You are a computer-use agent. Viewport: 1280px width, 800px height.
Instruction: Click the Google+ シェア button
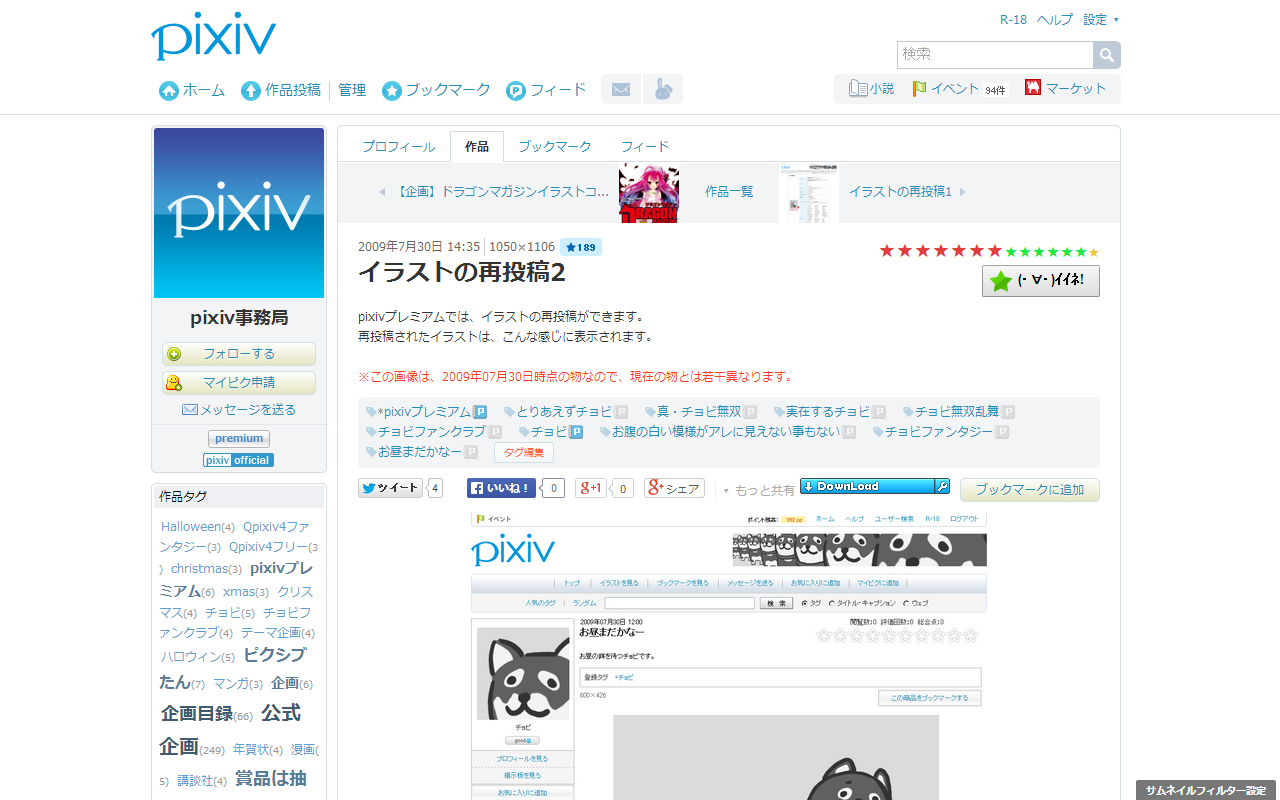(674, 488)
